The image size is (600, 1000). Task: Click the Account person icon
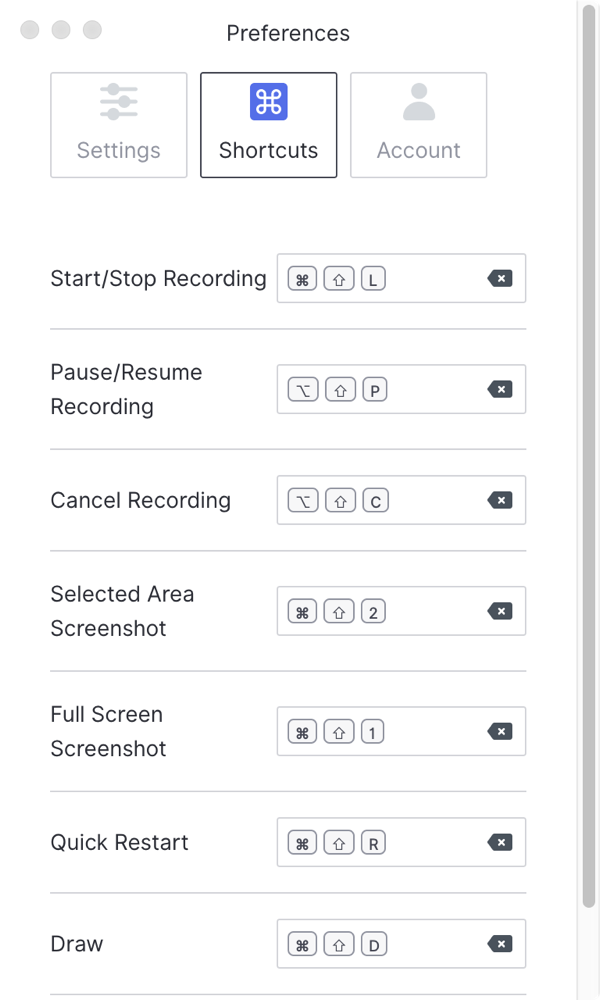pyautogui.click(x=418, y=102)
